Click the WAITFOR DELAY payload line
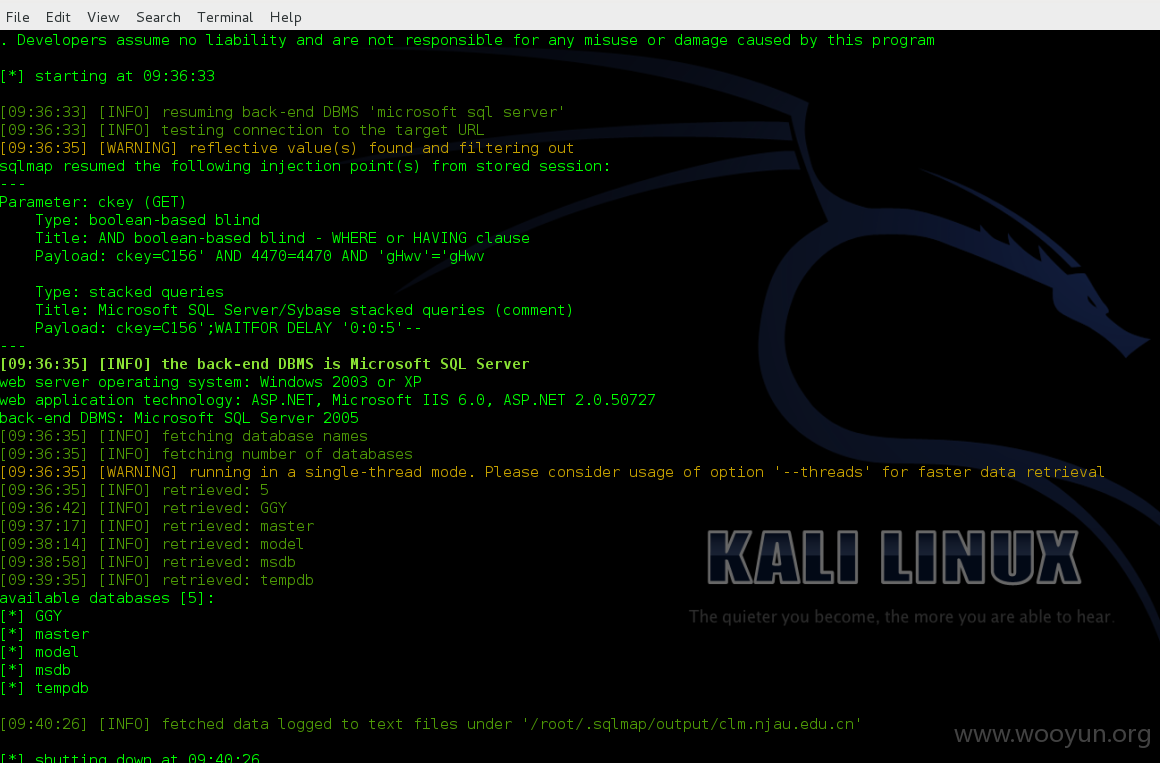The image size is (1160, 763). click(x=228, y=328)
